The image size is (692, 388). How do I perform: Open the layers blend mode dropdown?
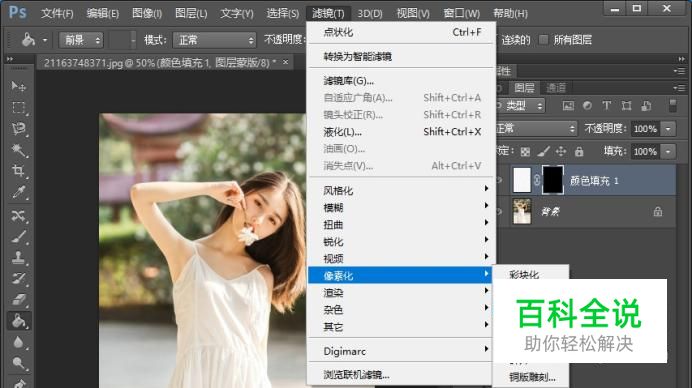pos(536,129)
